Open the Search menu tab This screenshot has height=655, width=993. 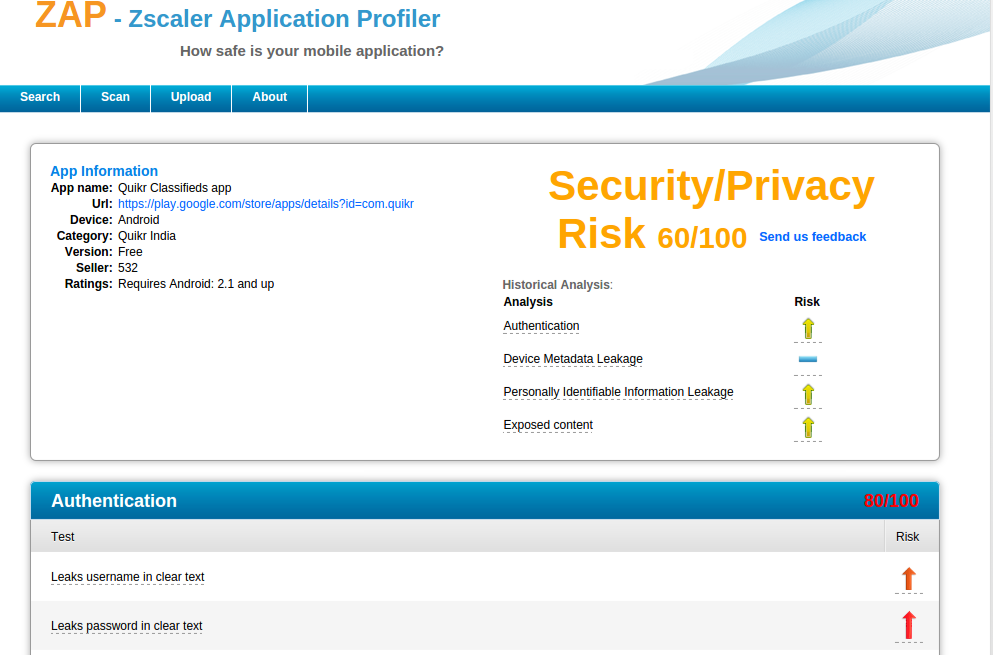[x=40, y=97]
